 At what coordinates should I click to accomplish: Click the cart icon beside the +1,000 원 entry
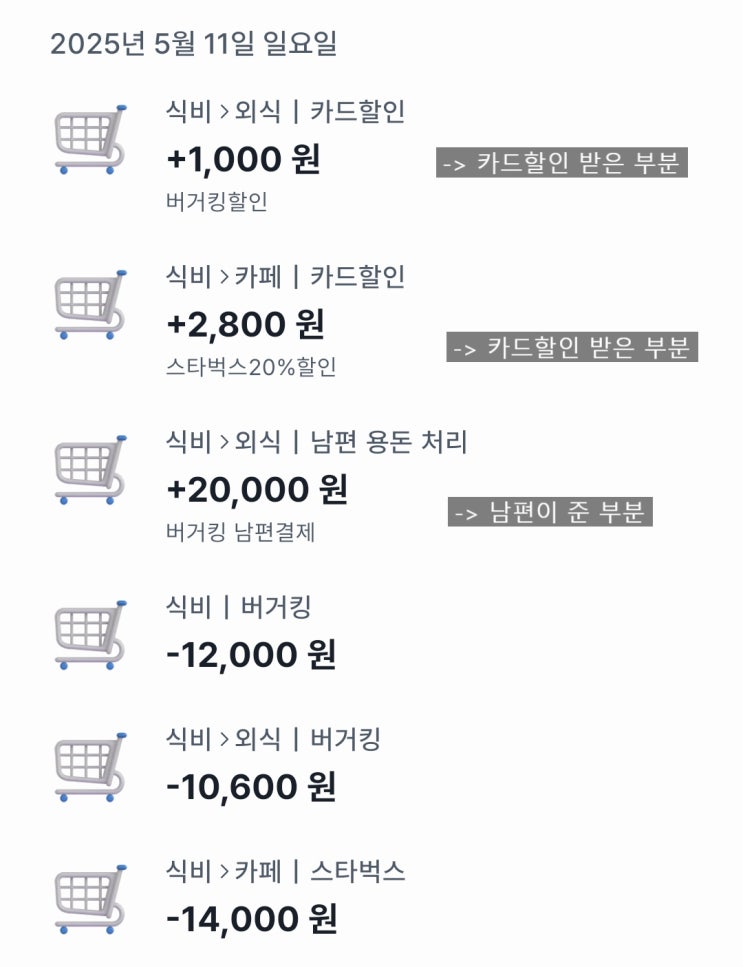(x=90, y=140)
